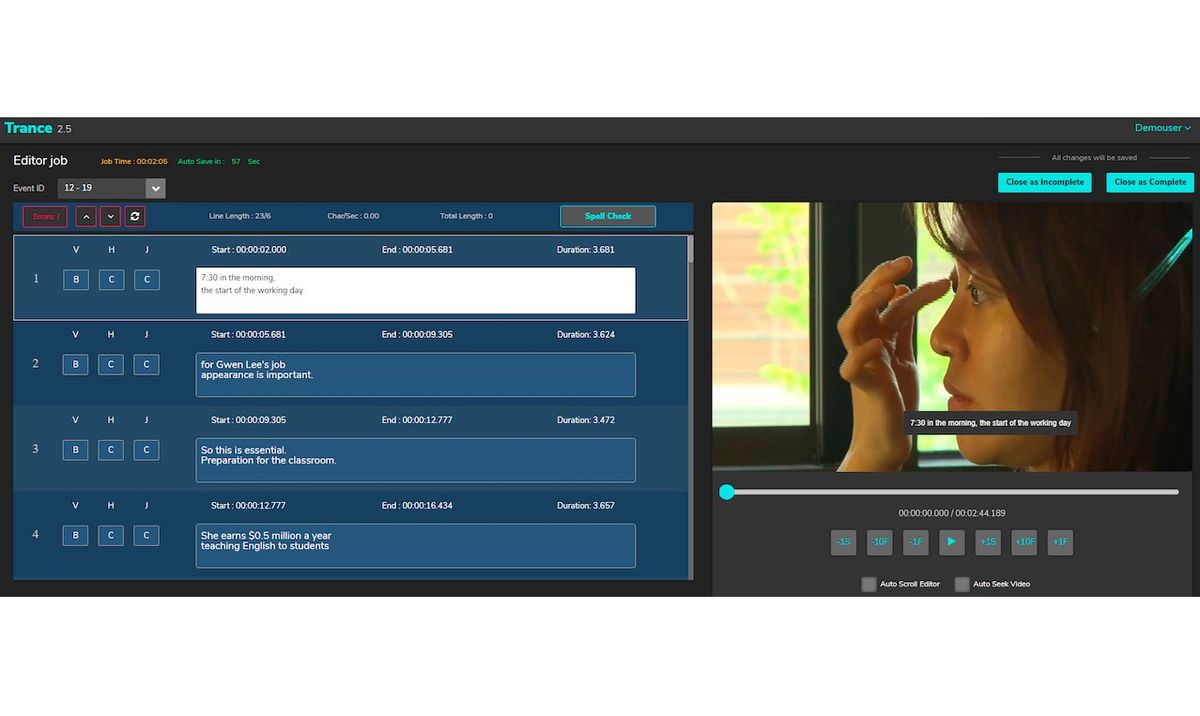
Task: Step back one frame with the -1F control
Action: pyautogui.click(x=915, y=542)
